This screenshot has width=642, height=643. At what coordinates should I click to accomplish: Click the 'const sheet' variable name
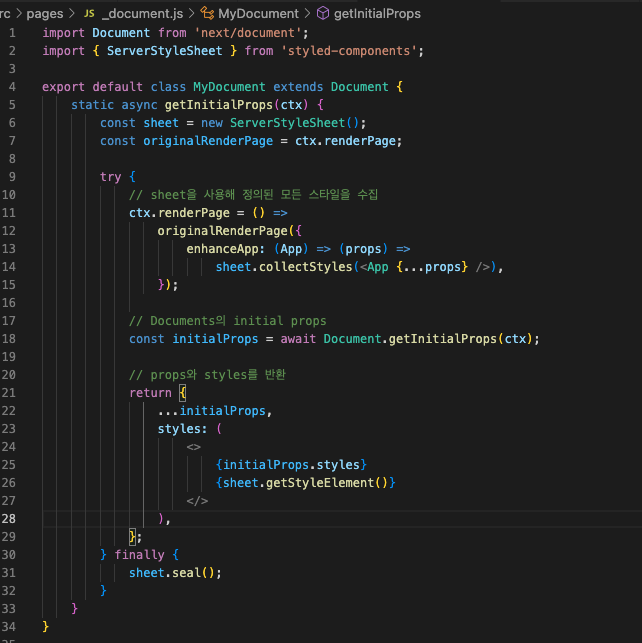pyautogui.click(x=161, y=123)
